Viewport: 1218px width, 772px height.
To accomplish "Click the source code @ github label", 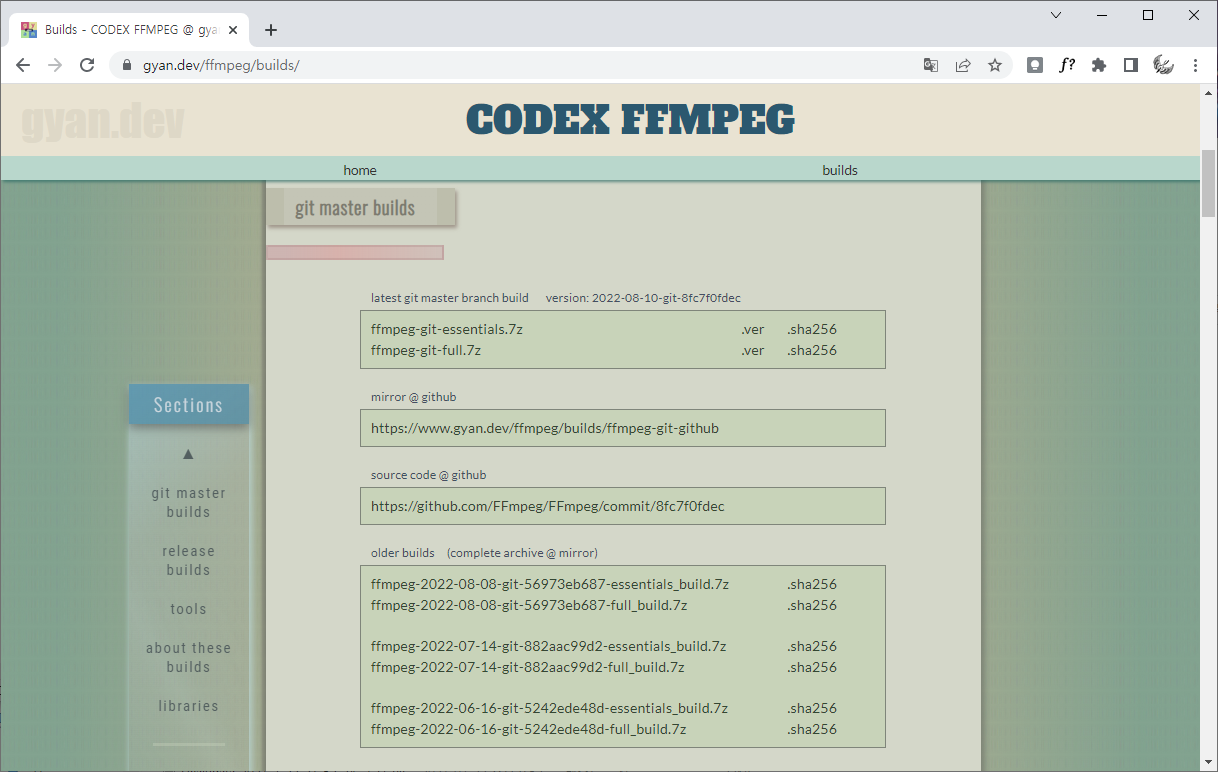I will pos(428,475).
